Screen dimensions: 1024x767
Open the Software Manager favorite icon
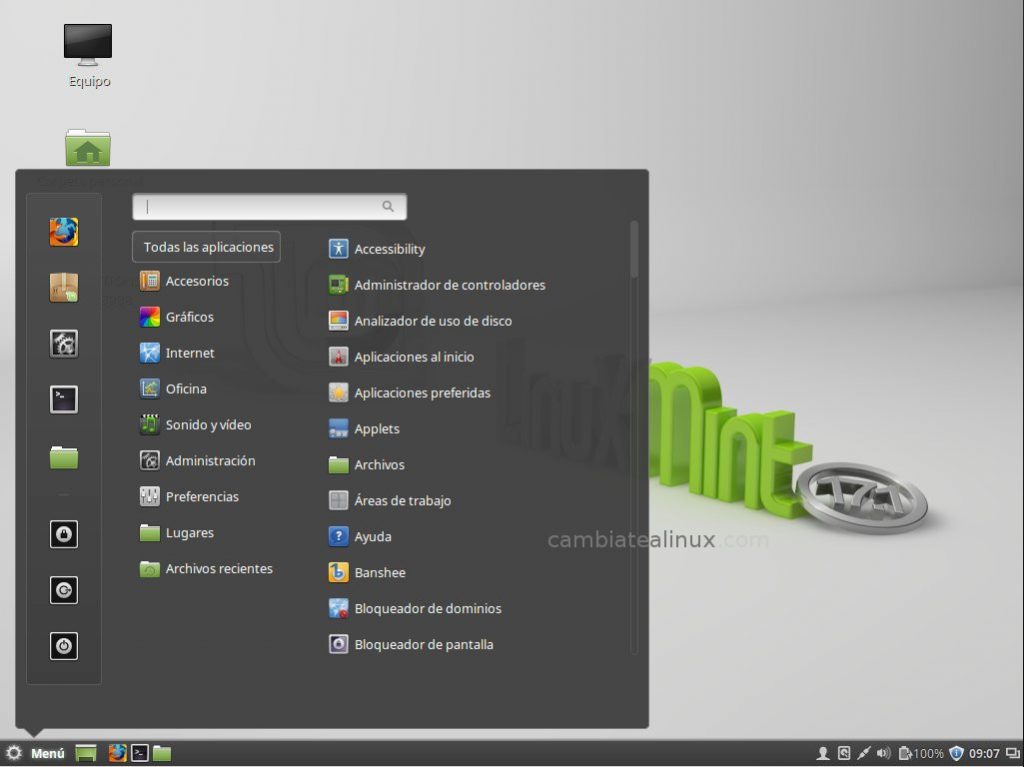64,288
